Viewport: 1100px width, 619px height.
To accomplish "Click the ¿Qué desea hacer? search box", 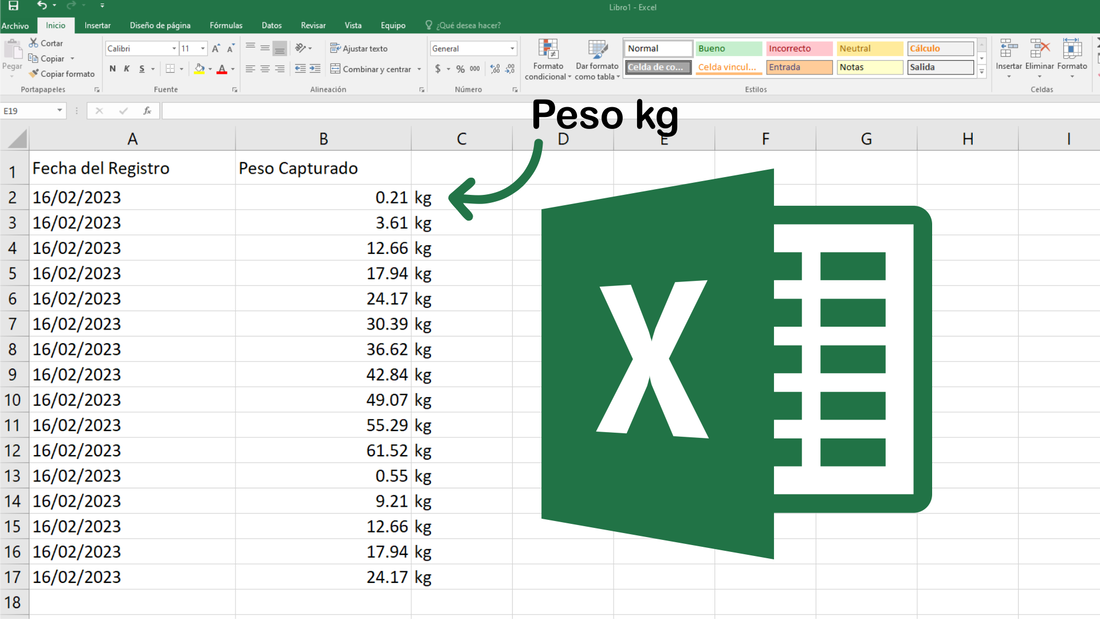I will coord(464,25).
